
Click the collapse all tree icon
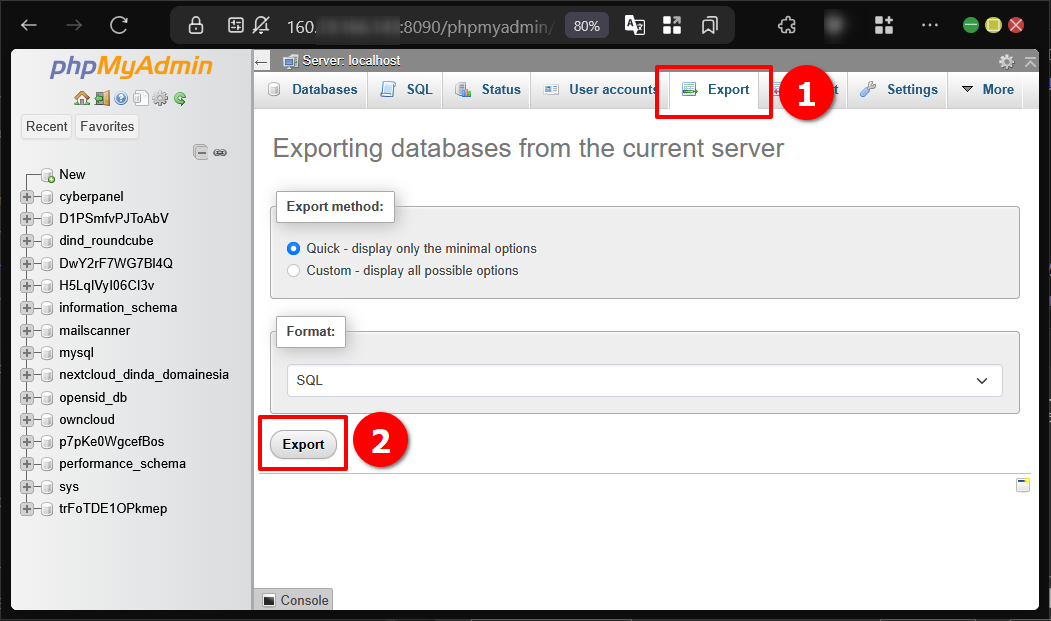pos(201,153)
